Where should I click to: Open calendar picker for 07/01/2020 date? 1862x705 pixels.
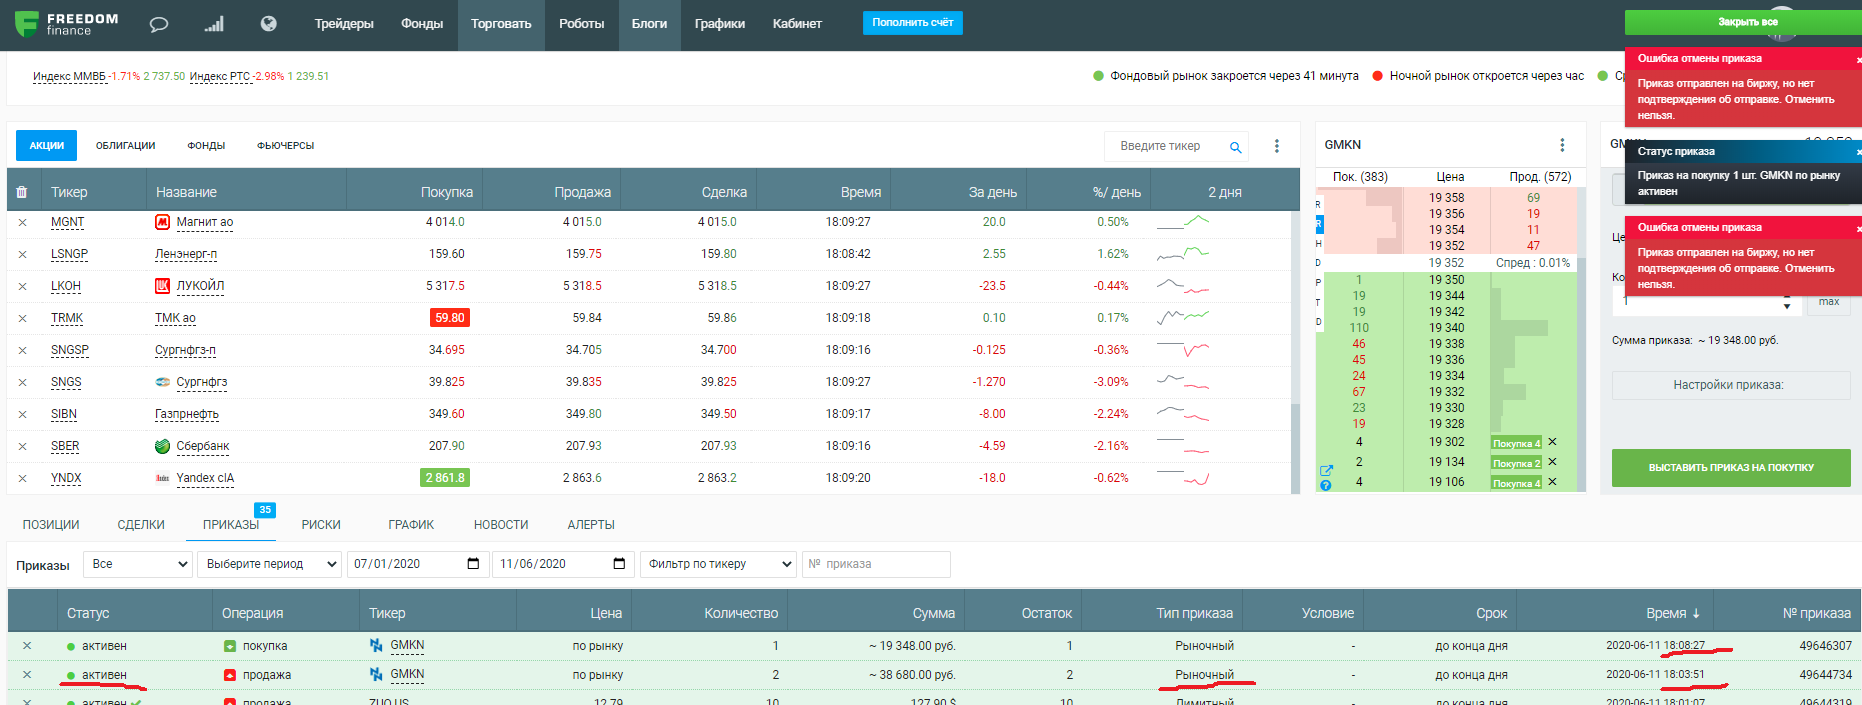coord(473,564)
